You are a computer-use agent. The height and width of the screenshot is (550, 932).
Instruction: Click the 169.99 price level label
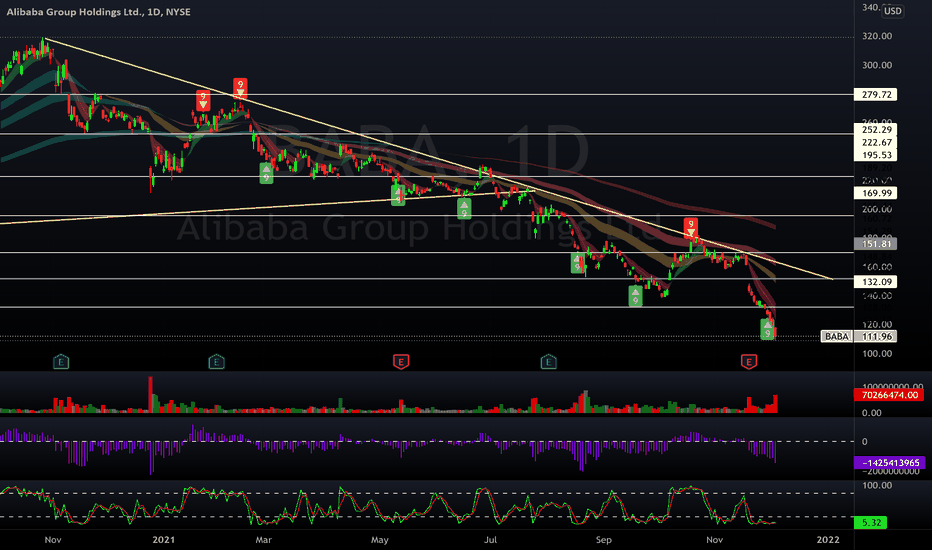click(876, 193)
